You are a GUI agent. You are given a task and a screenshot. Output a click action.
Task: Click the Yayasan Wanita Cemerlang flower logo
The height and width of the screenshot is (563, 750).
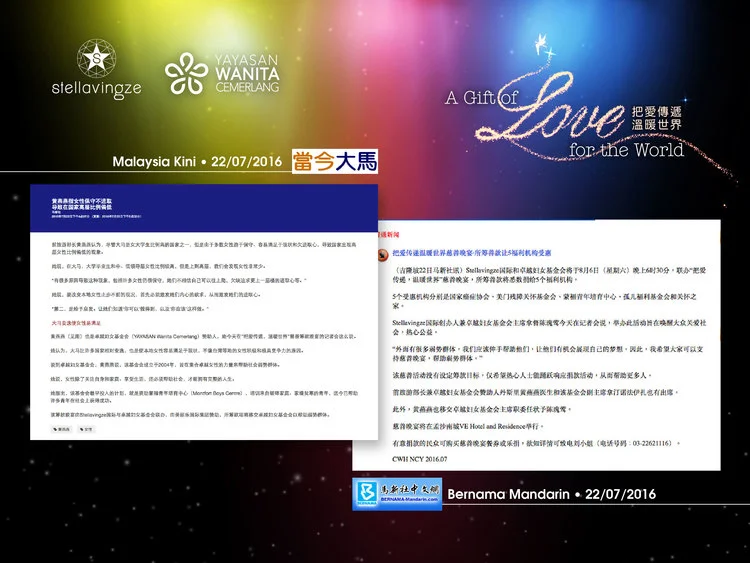pyautogui.click(x=187, y=73)
